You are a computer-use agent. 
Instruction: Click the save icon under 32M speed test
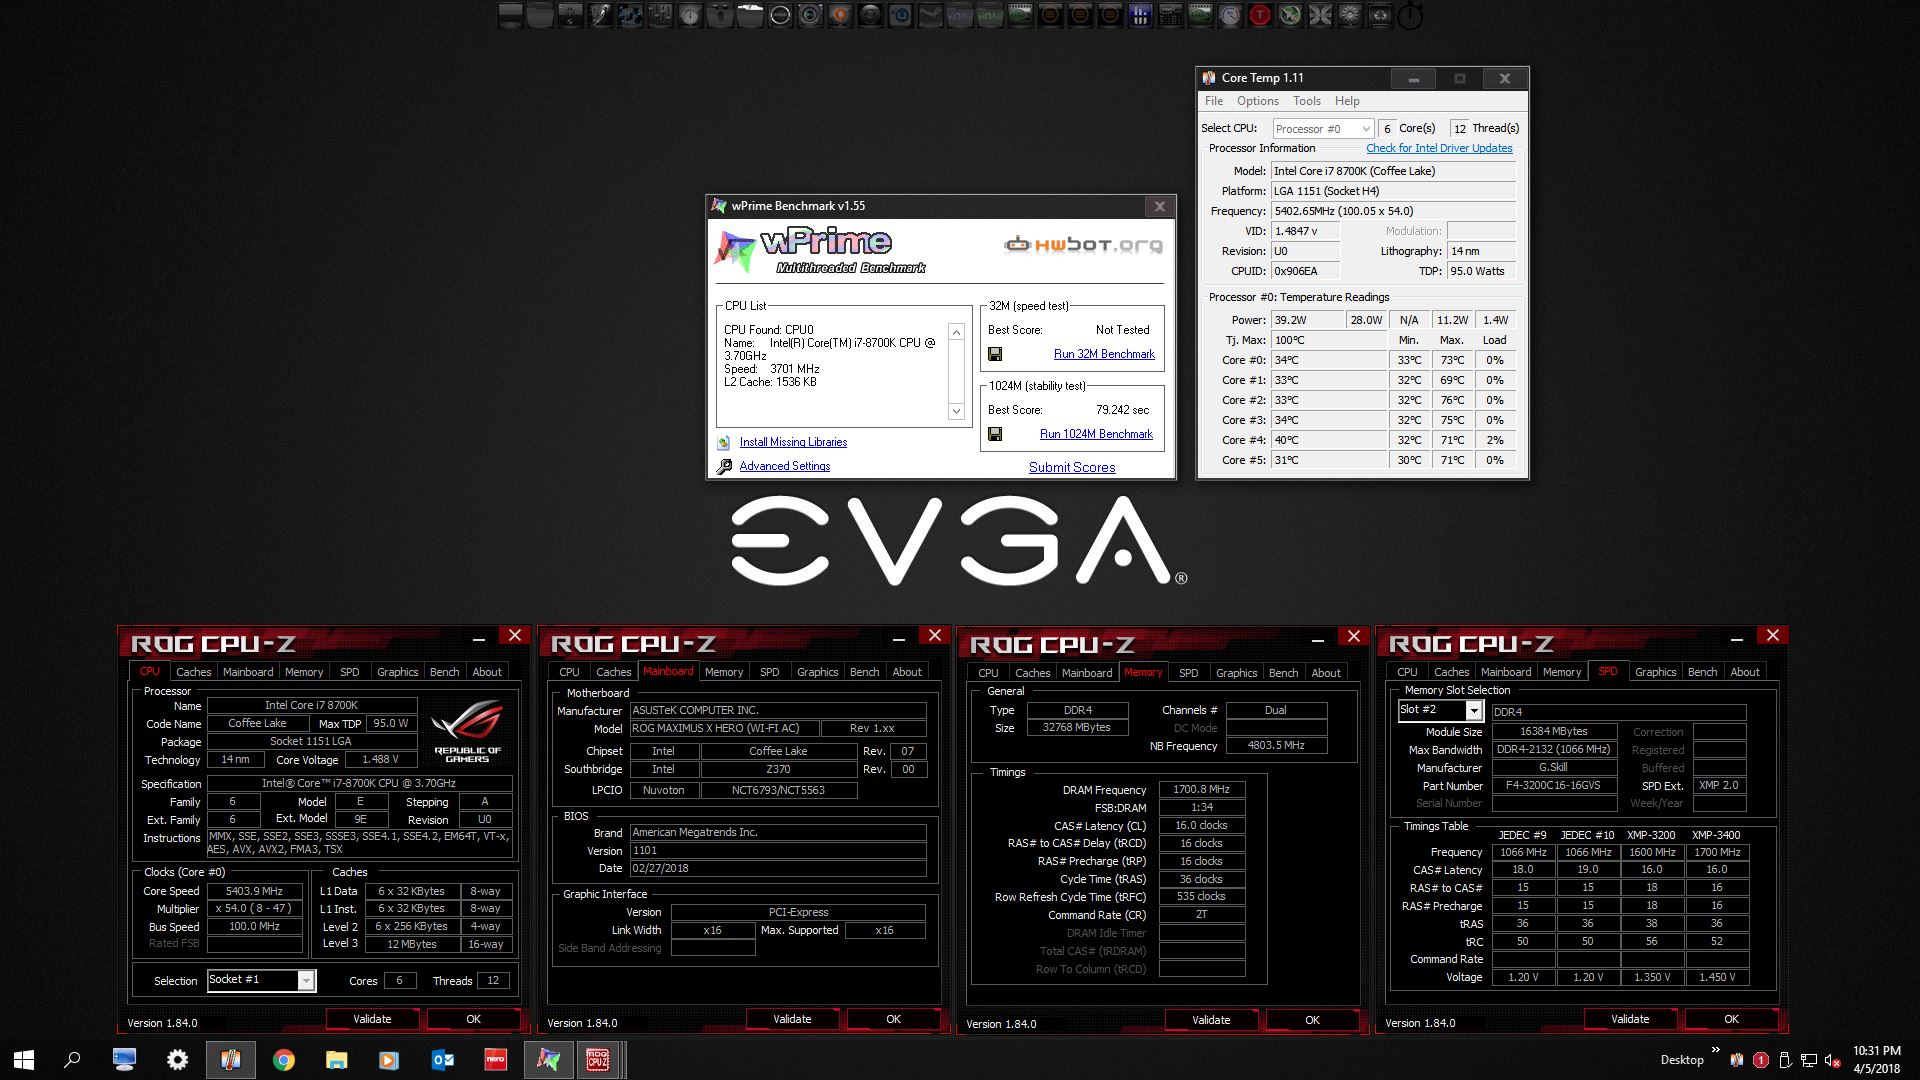[995, 354]
